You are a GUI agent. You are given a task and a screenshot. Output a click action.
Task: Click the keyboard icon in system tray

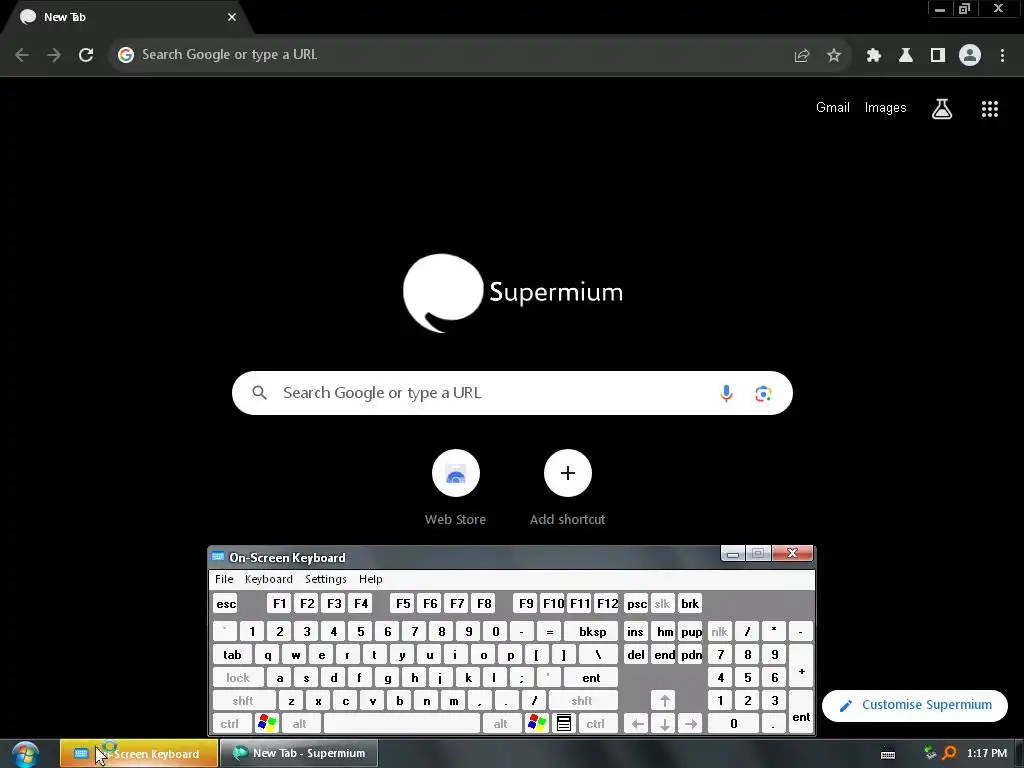(888, 754)
